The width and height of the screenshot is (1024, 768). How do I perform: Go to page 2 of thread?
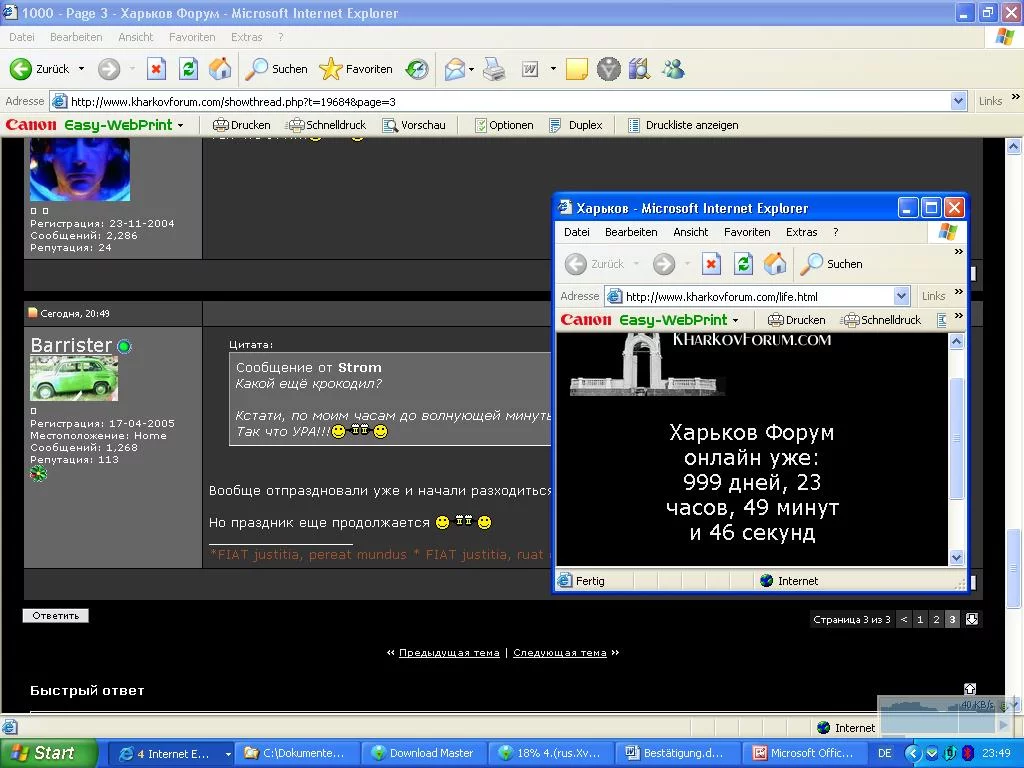click(936, 619)
